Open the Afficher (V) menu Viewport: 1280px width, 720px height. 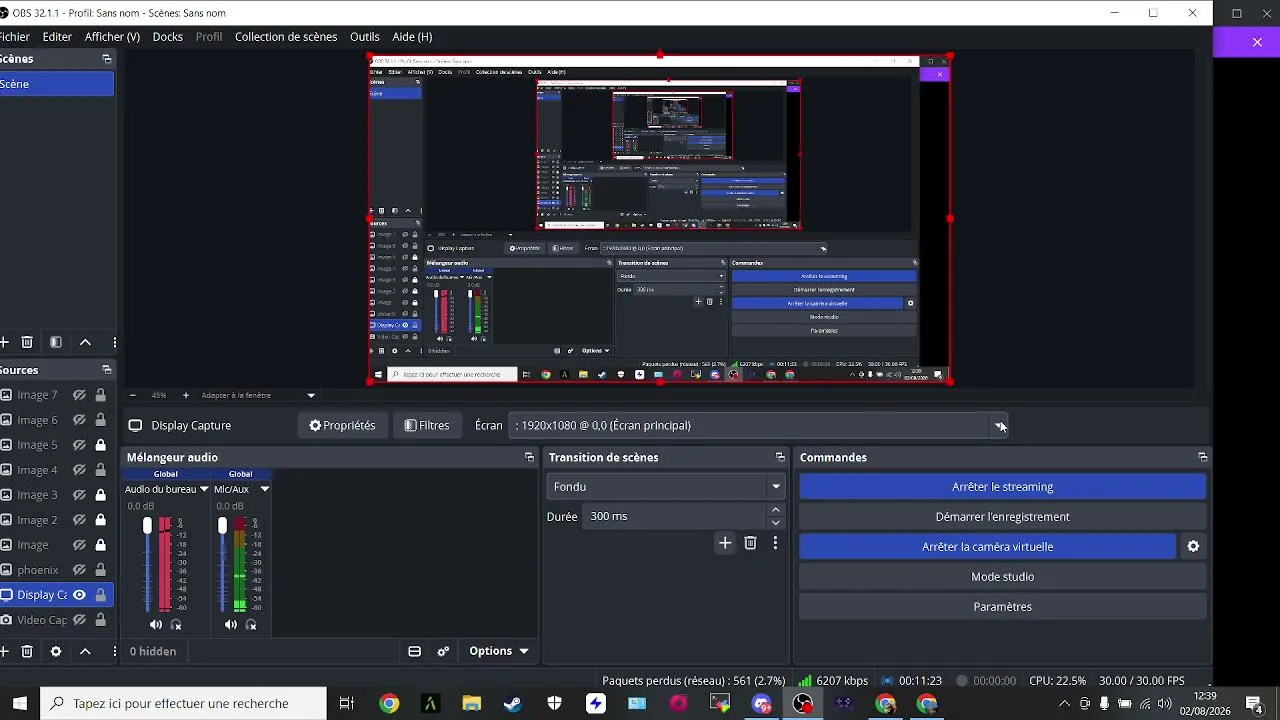tap(112, 37)
